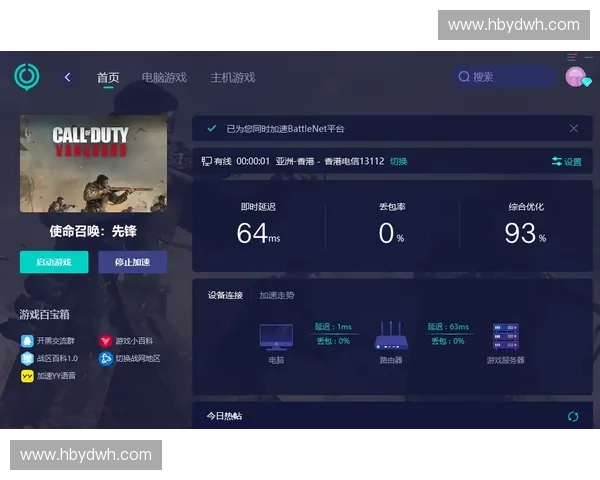Dismiss the BattleNet acceleration notice

573,128
